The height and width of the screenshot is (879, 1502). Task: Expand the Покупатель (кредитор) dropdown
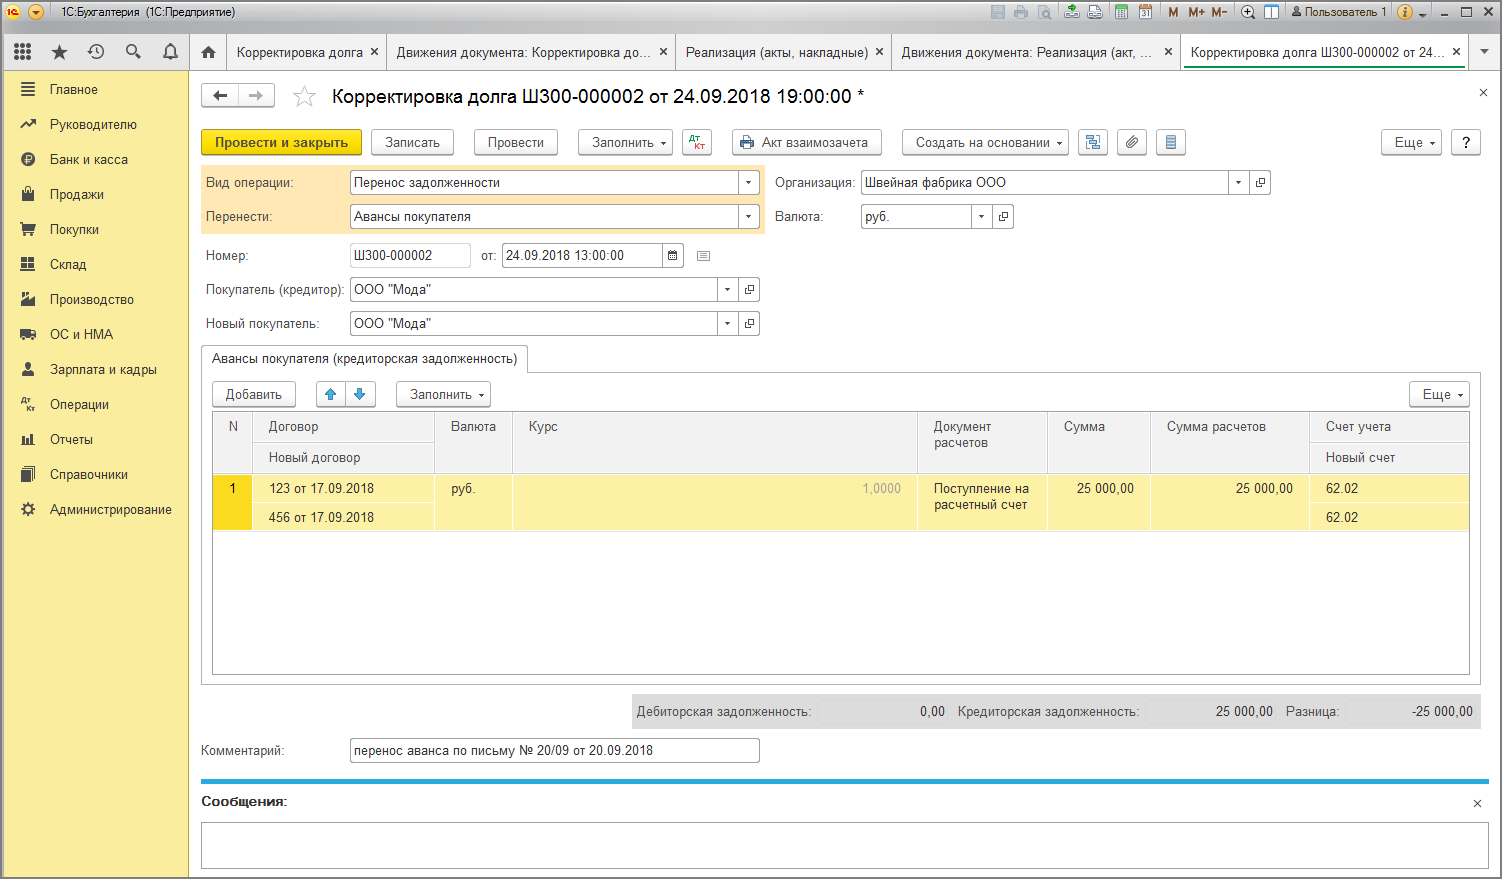pos(728,290)
